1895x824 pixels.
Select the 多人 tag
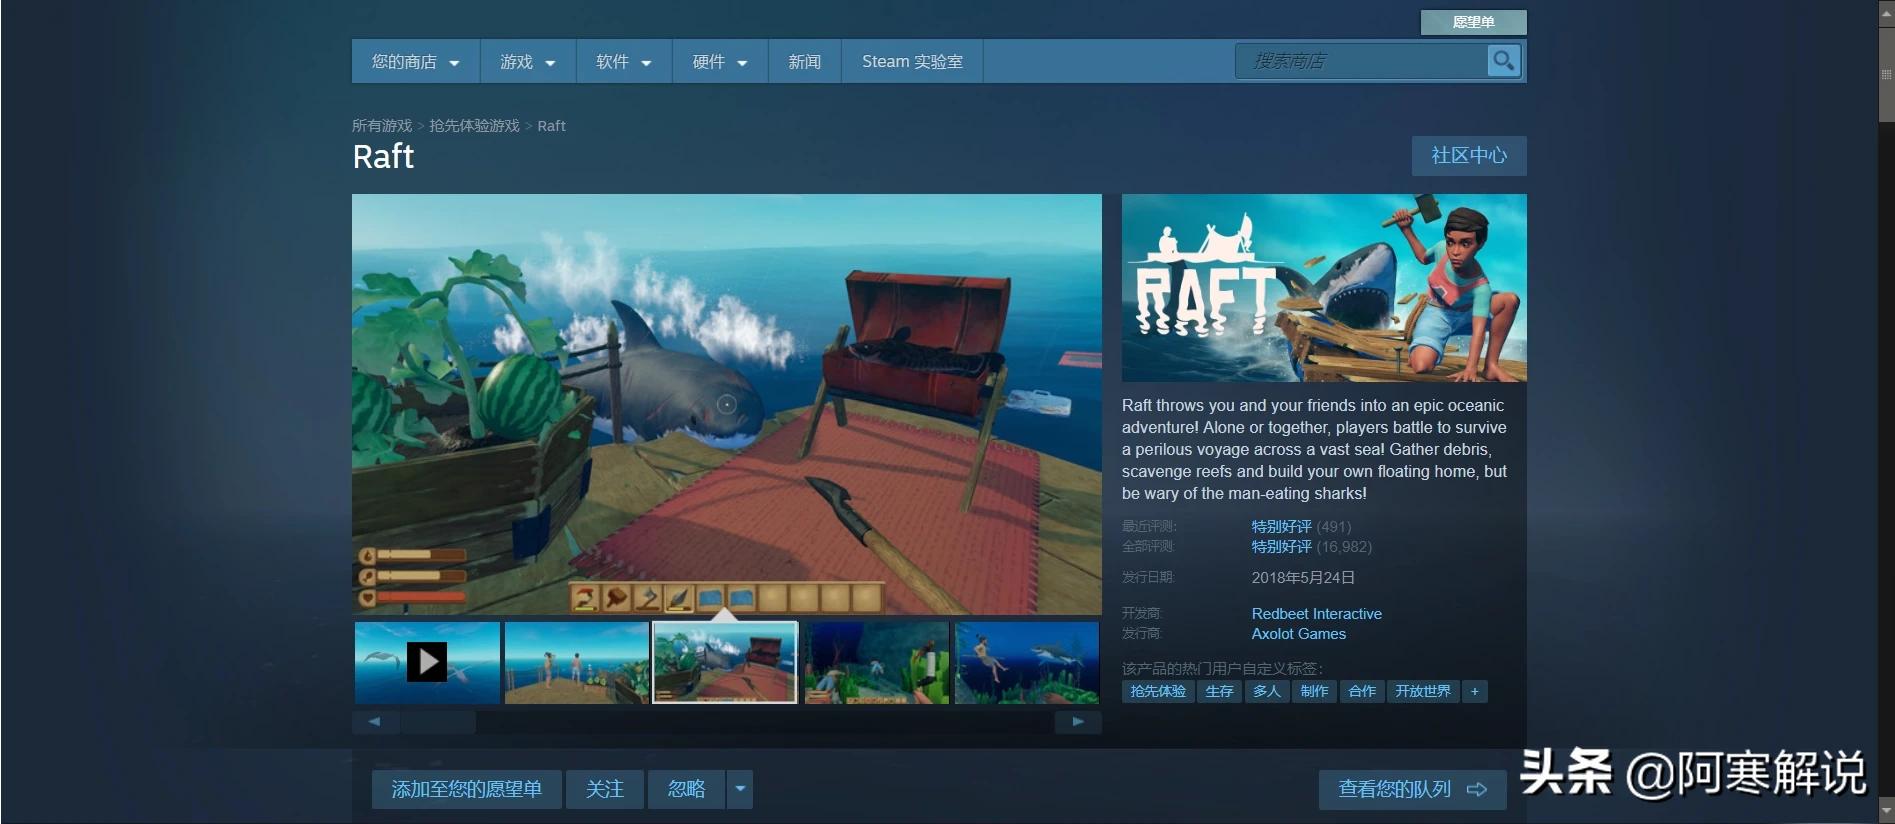click(1267, 691)
